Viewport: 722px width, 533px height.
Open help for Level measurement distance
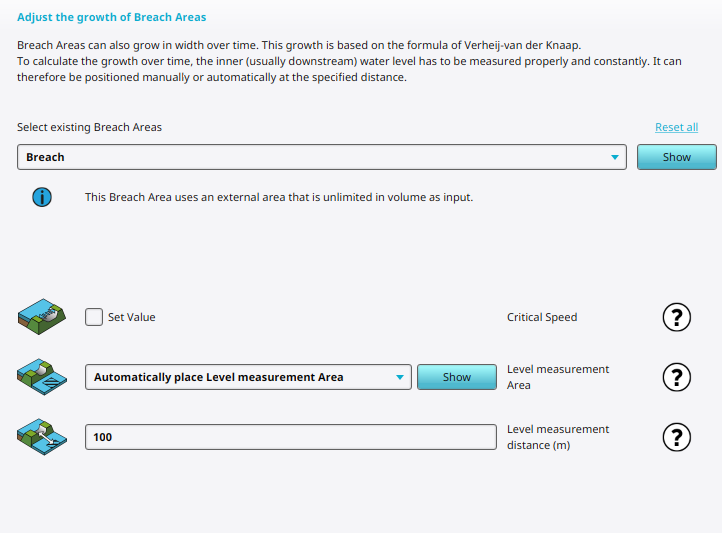tap(677, 437)
